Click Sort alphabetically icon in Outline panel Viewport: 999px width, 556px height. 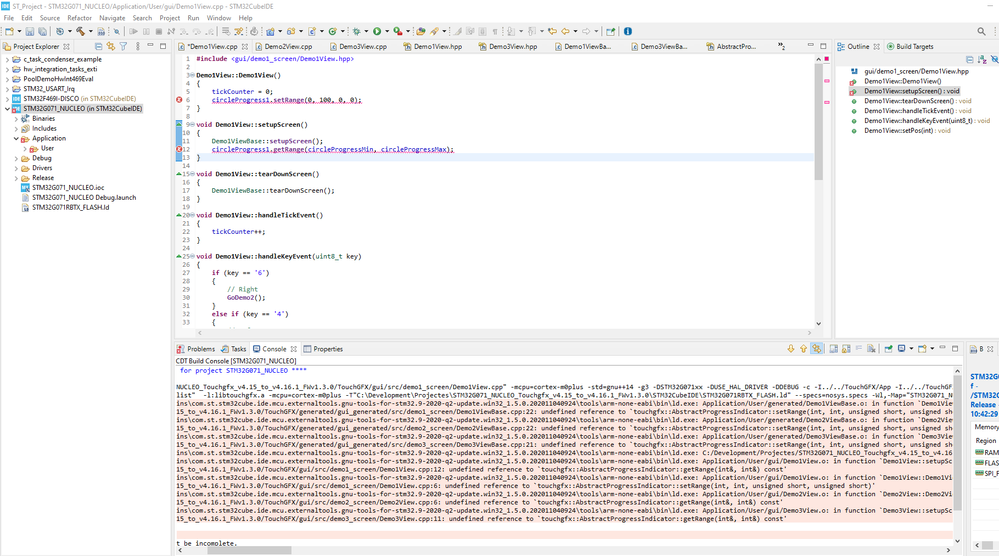[x=982, y=59]
